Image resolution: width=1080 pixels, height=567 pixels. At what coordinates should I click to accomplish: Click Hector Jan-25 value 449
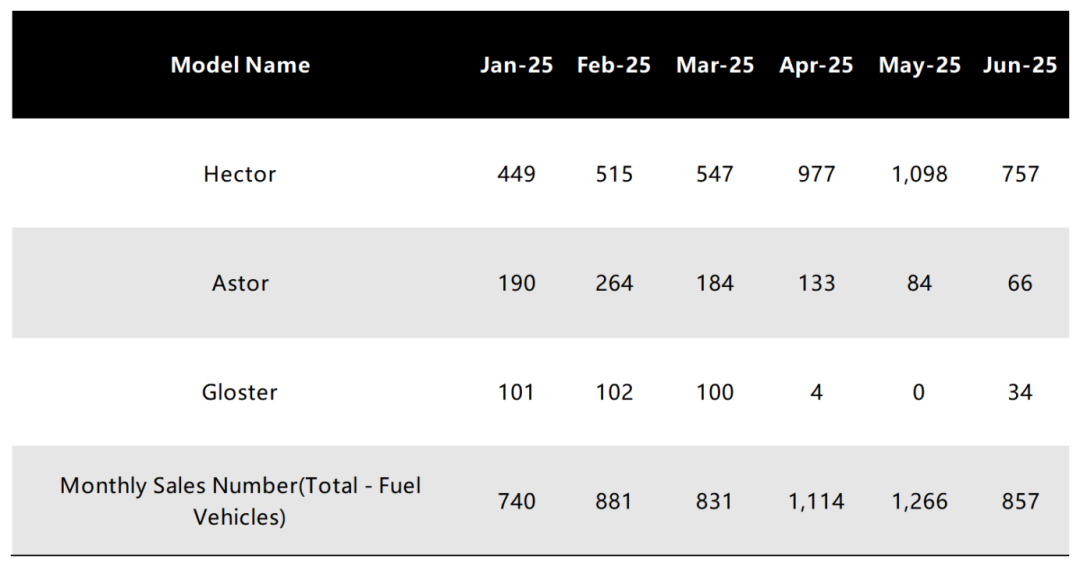(x=516, y=174)
